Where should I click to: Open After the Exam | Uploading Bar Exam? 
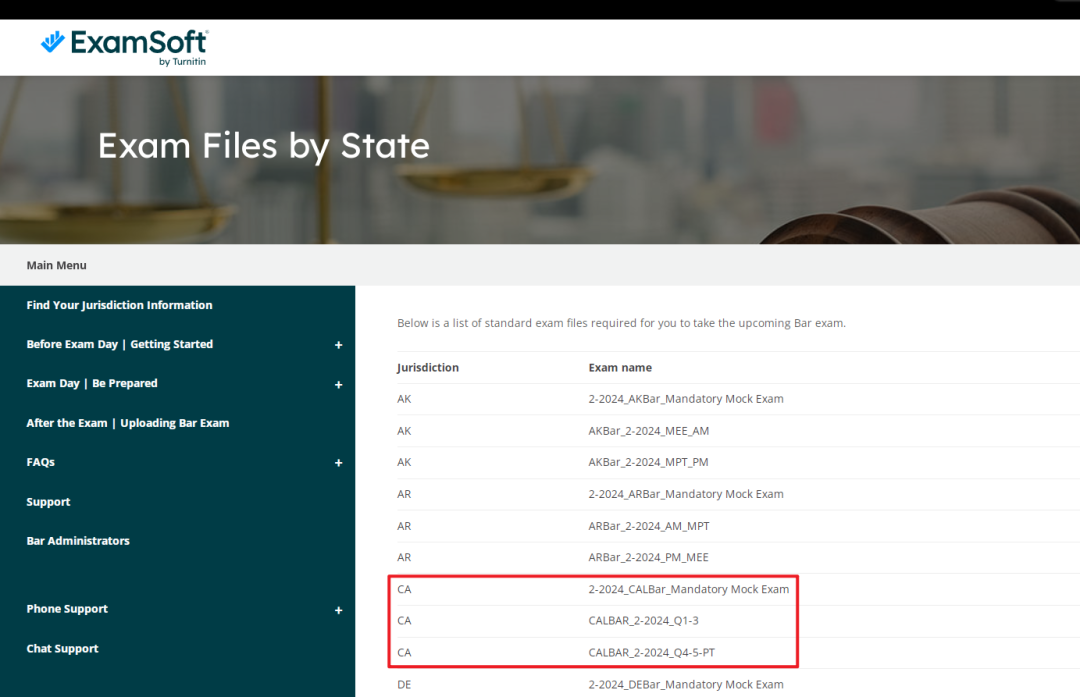127,423
